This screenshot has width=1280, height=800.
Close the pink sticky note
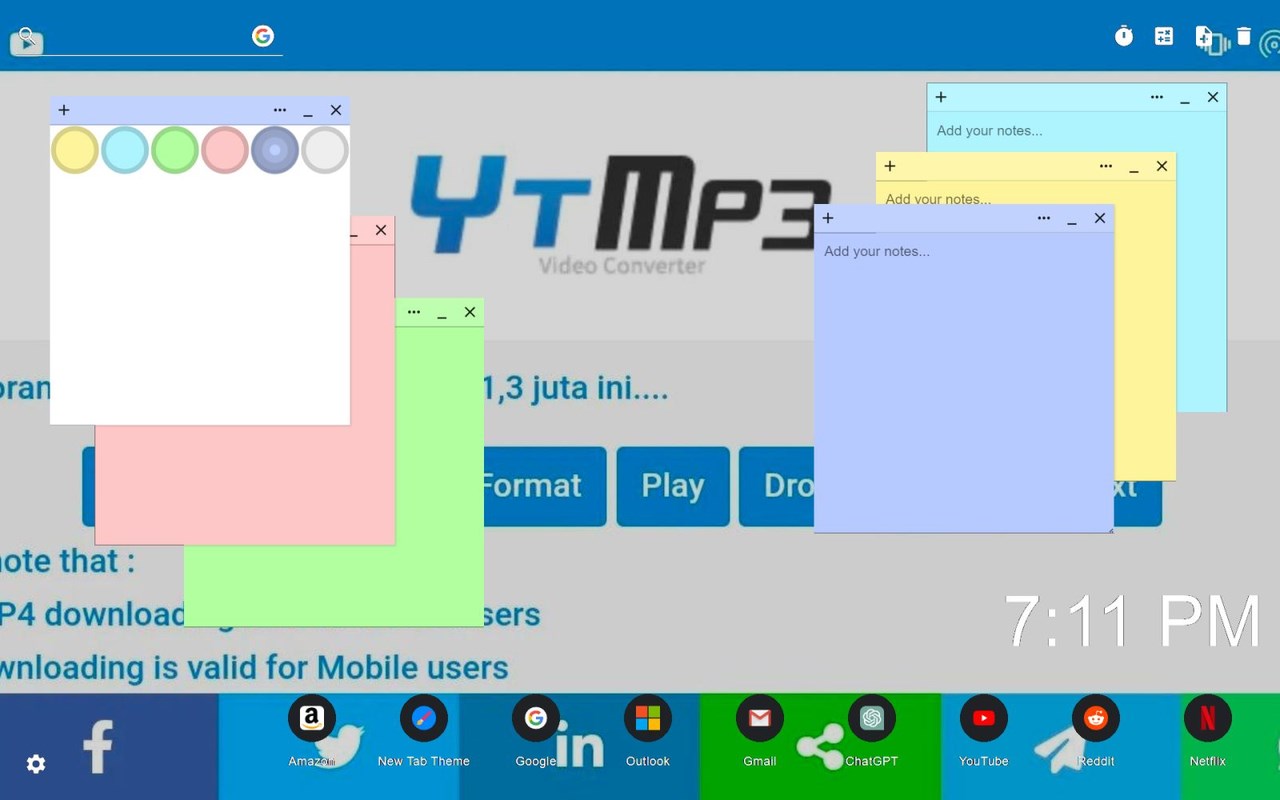(x=381, y=230)
